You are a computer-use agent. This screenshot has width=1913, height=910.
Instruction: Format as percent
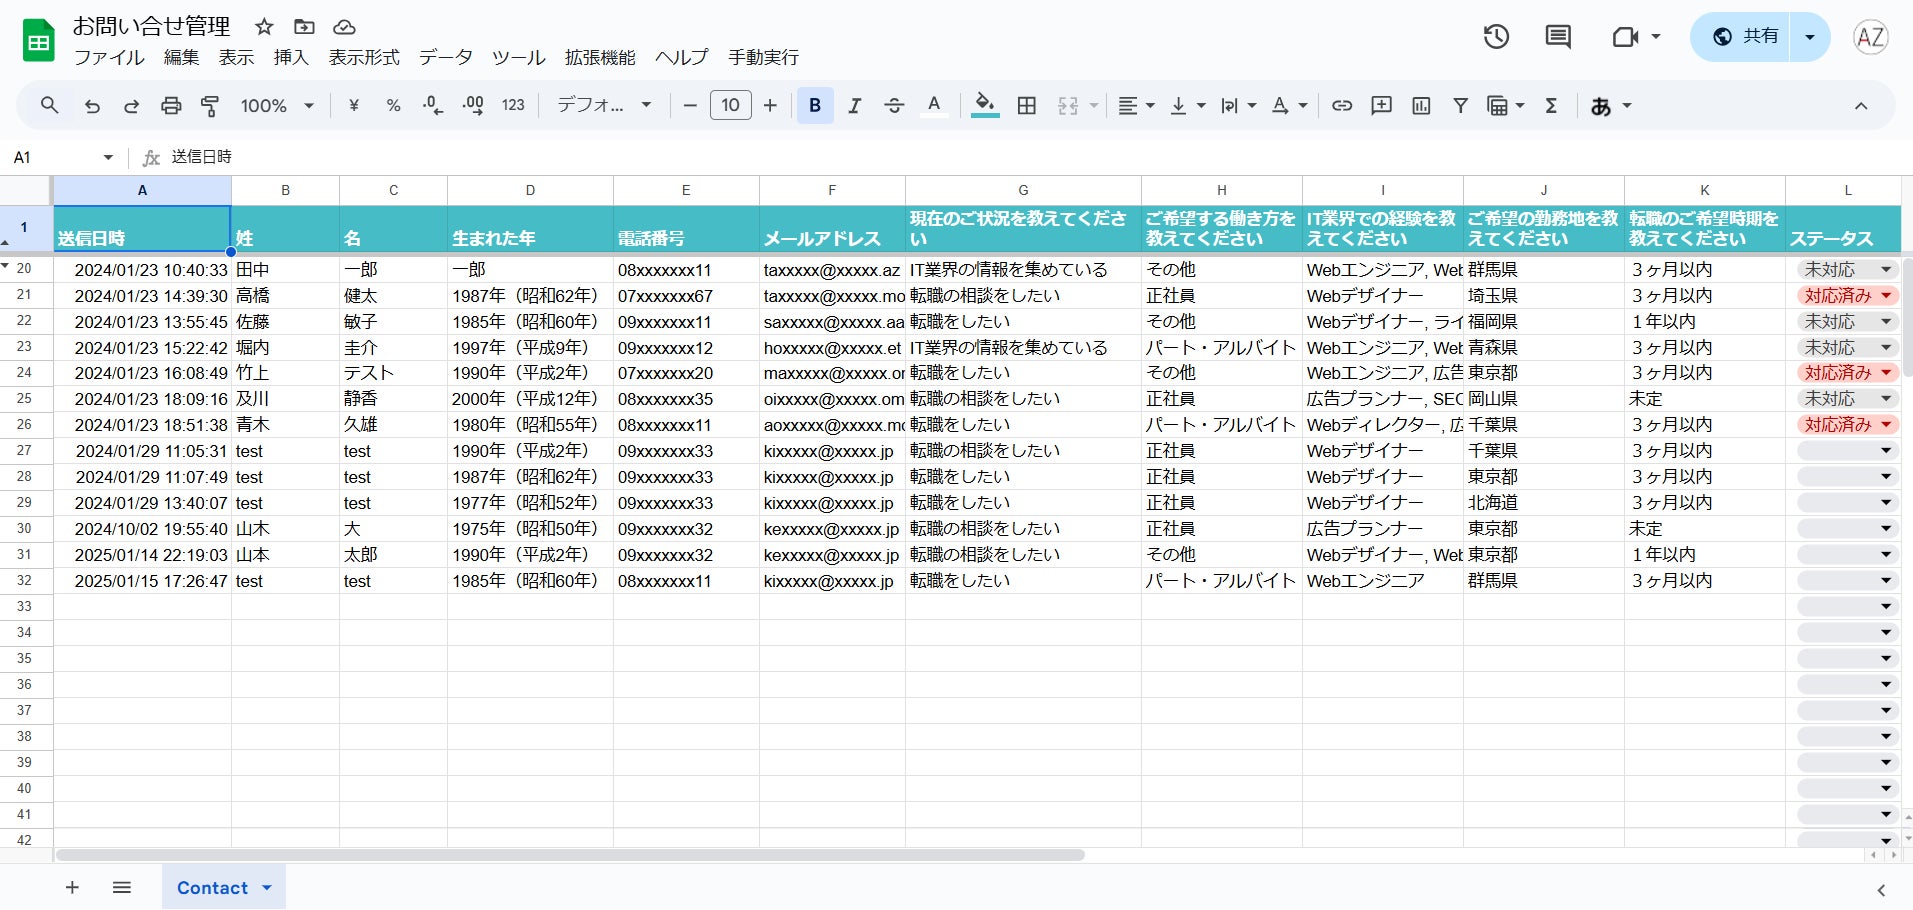click(393, 105)
